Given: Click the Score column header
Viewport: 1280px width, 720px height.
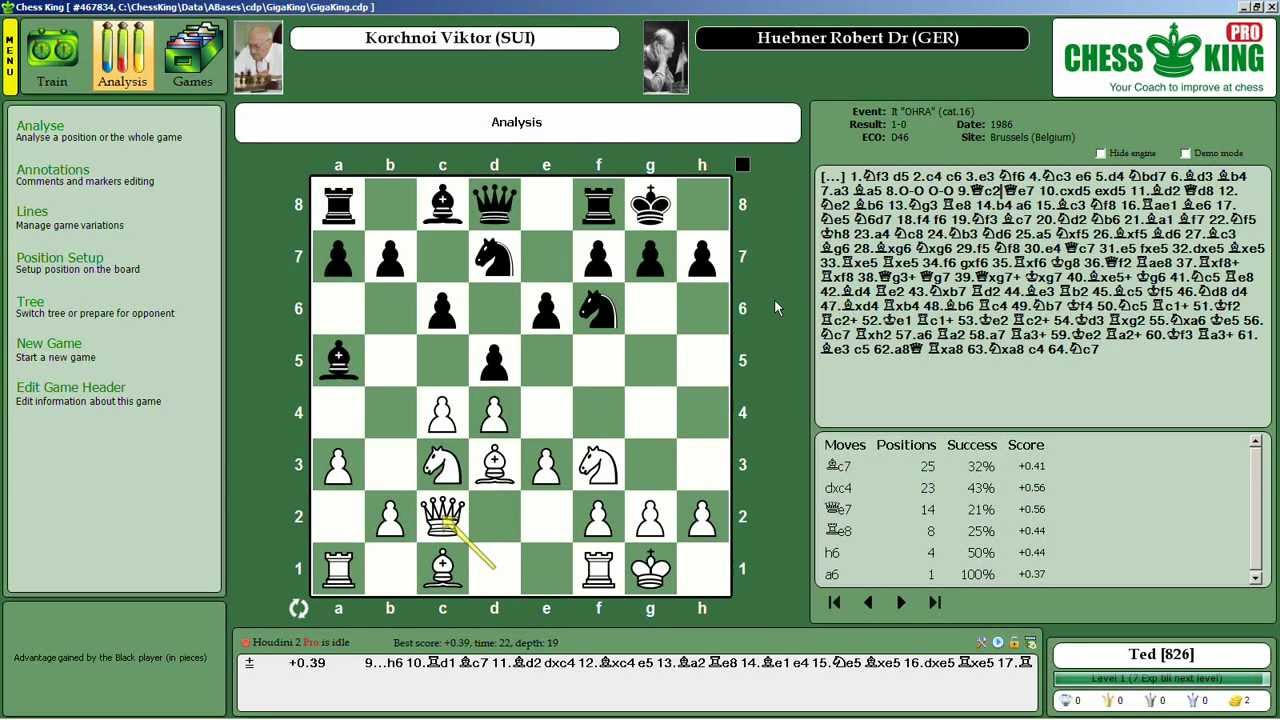Looking at the screenshot, I should [x=1026, y=445].
